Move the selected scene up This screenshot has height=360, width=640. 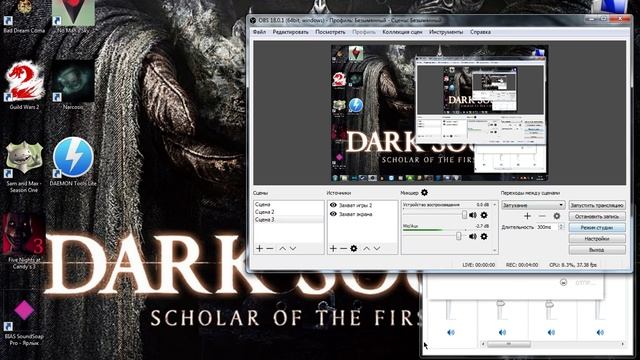282,248
